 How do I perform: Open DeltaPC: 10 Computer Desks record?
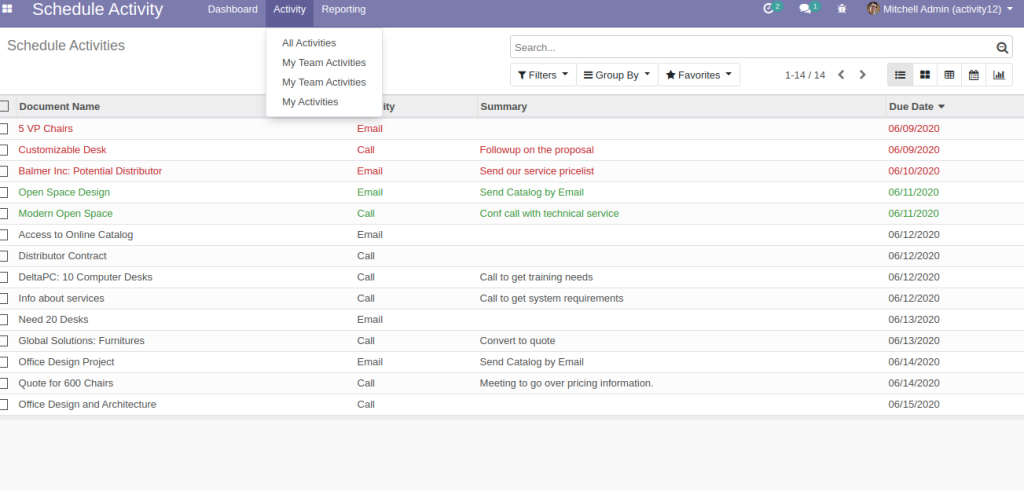[x=85, y=277]
